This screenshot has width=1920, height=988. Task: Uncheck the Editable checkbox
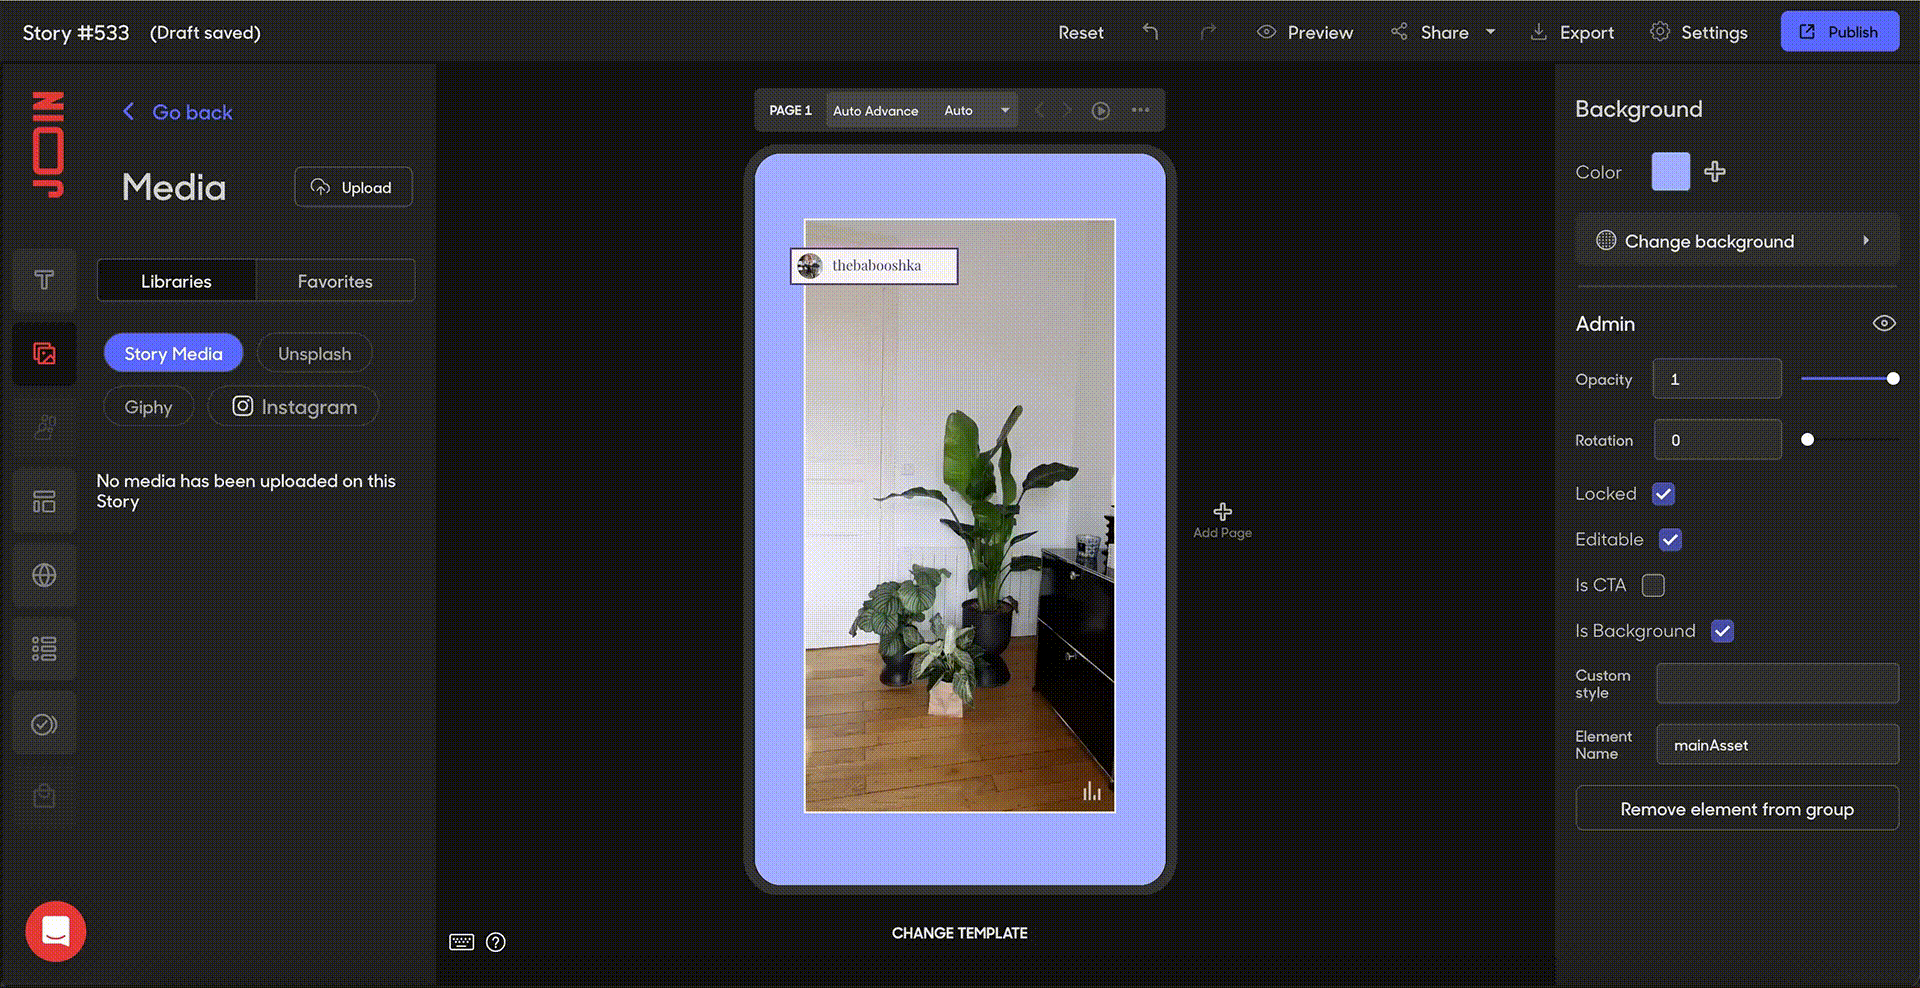pyautogui.click(x=1670, y=540)
